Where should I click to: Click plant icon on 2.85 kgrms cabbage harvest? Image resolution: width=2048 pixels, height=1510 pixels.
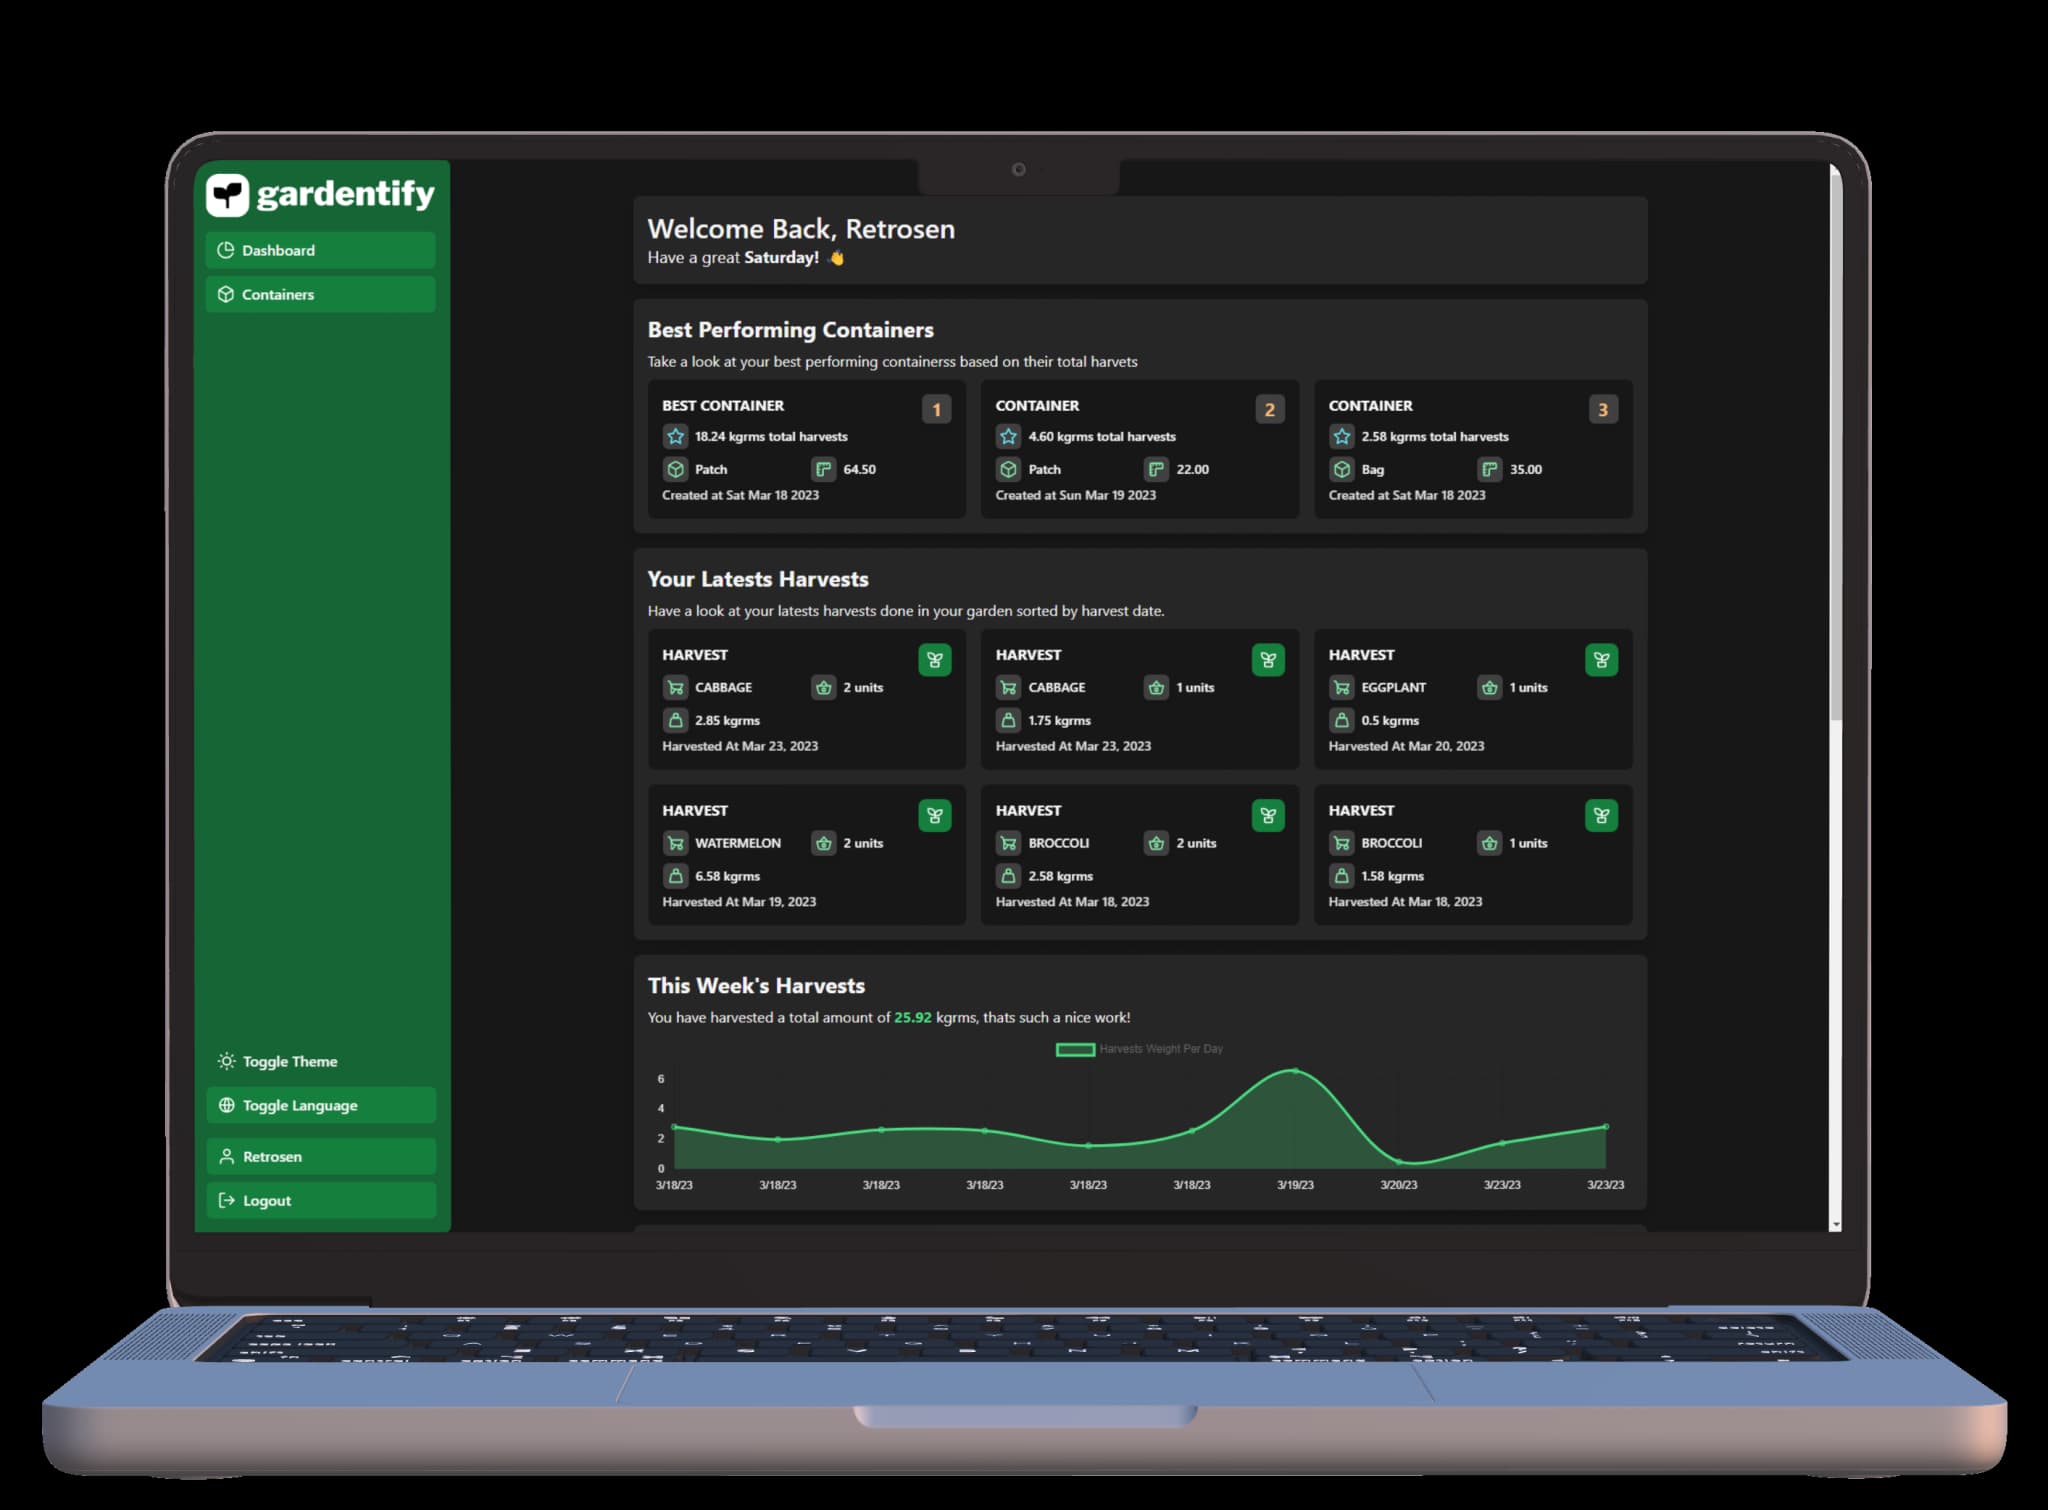pyautogui.click(x=935, y=660)
